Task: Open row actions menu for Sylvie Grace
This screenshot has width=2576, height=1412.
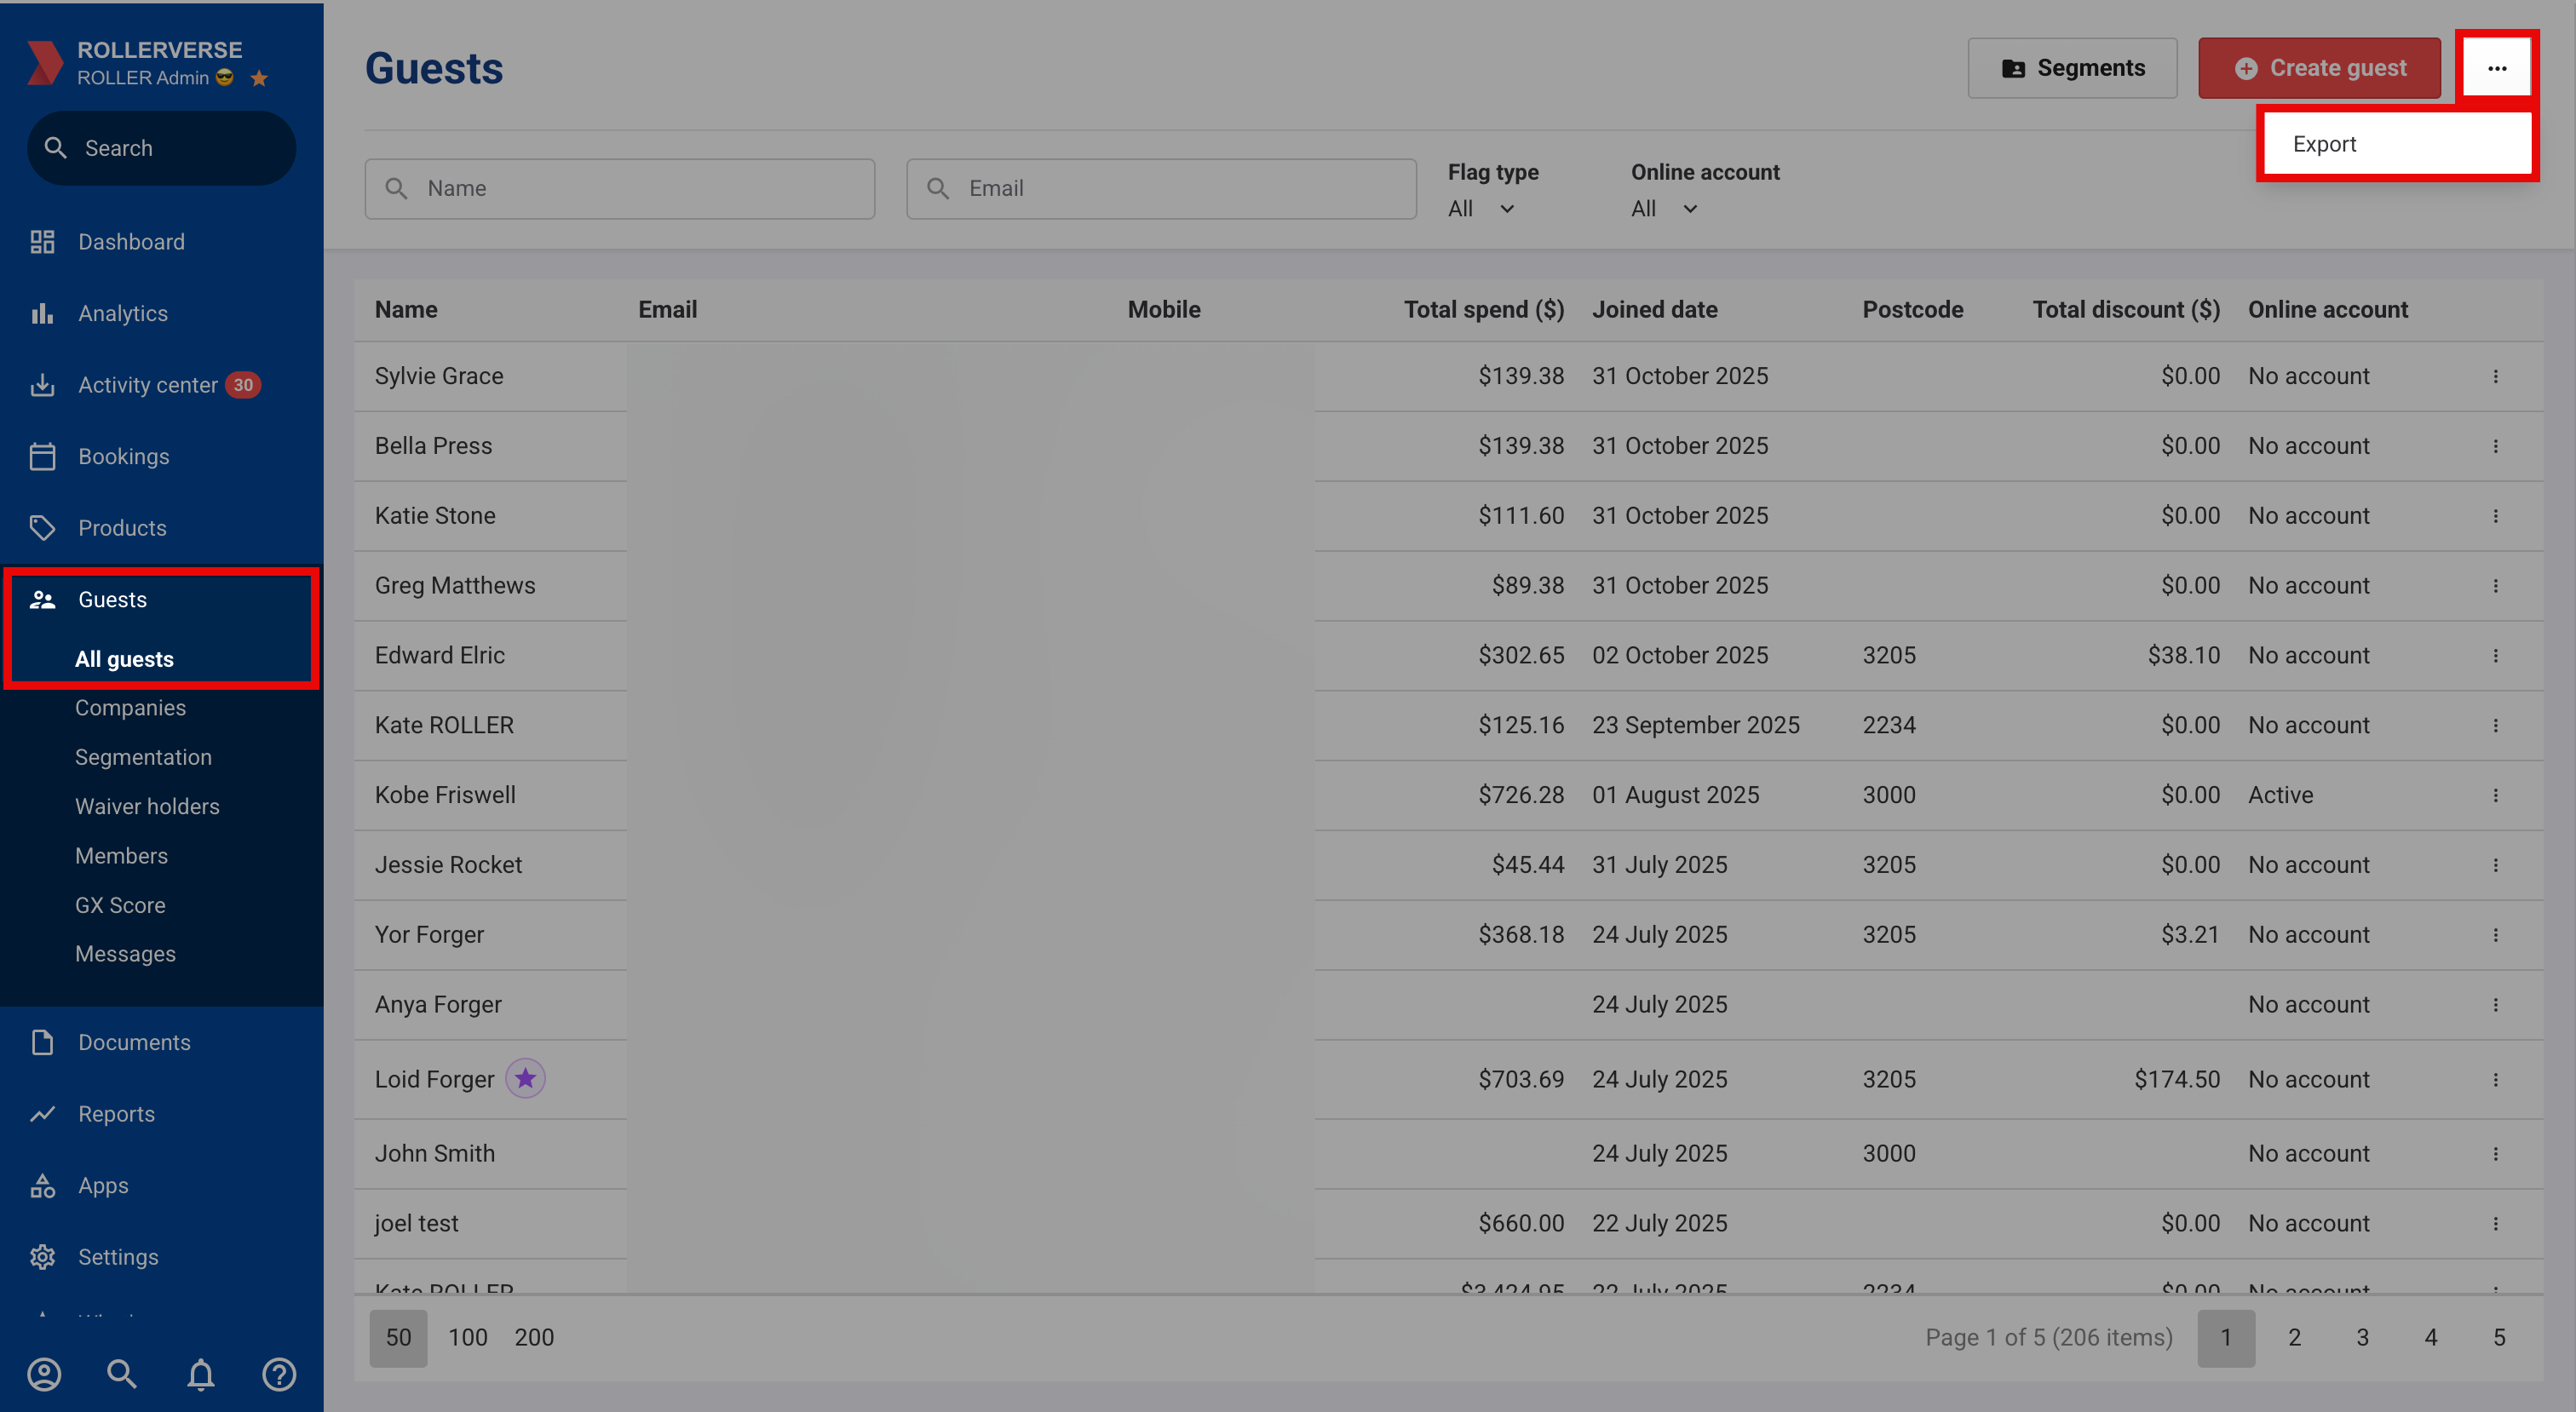Action: (2495, 376)
